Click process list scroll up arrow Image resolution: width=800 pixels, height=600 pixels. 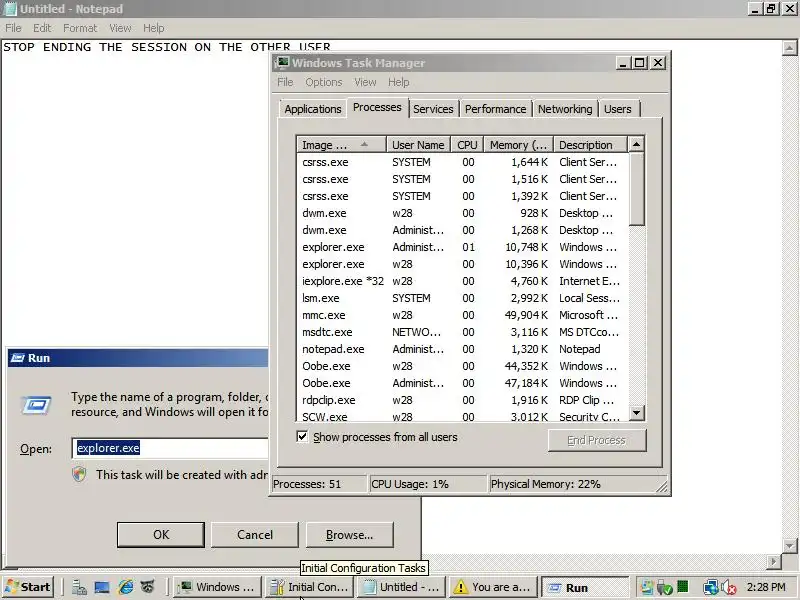(636, 144)
